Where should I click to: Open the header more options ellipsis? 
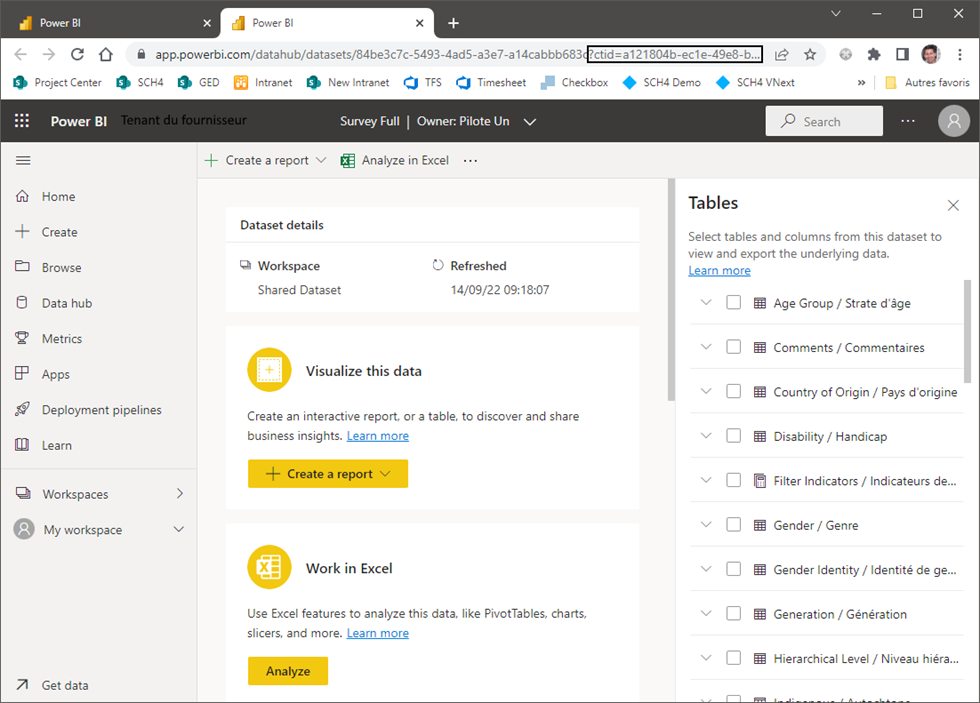click(908, 121)
